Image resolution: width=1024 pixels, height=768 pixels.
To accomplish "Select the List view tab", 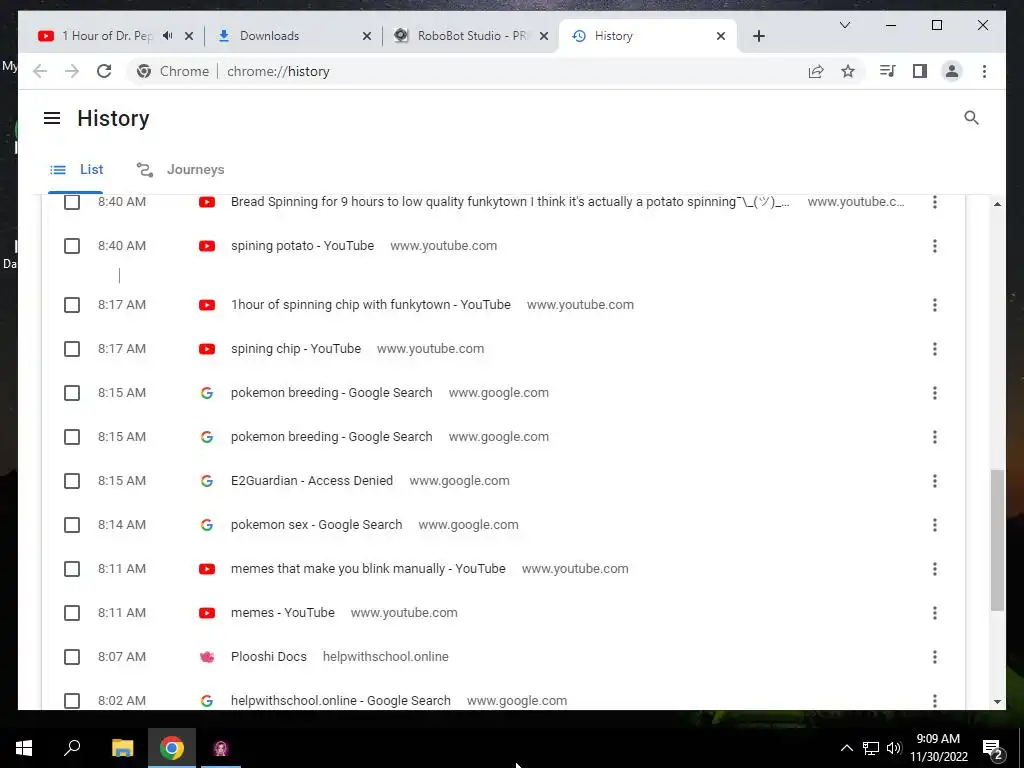I will point(76,170).
